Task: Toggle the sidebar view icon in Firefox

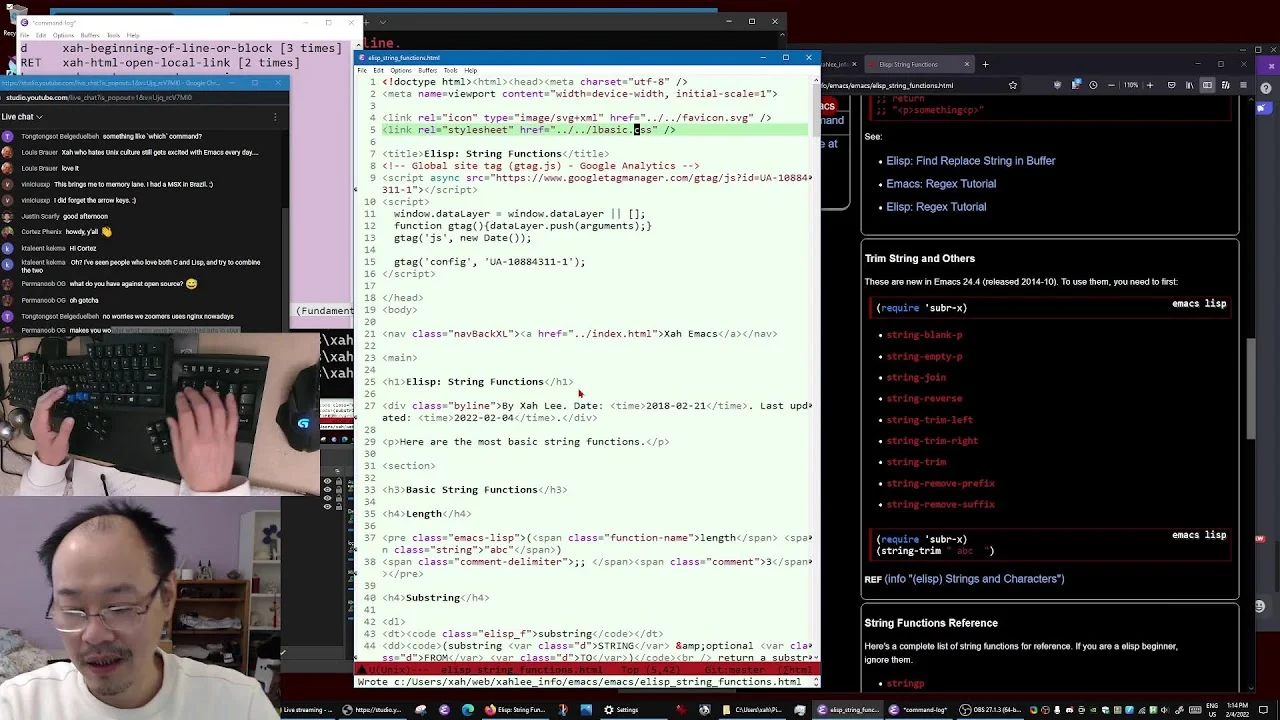Action: click(1207, 85)
